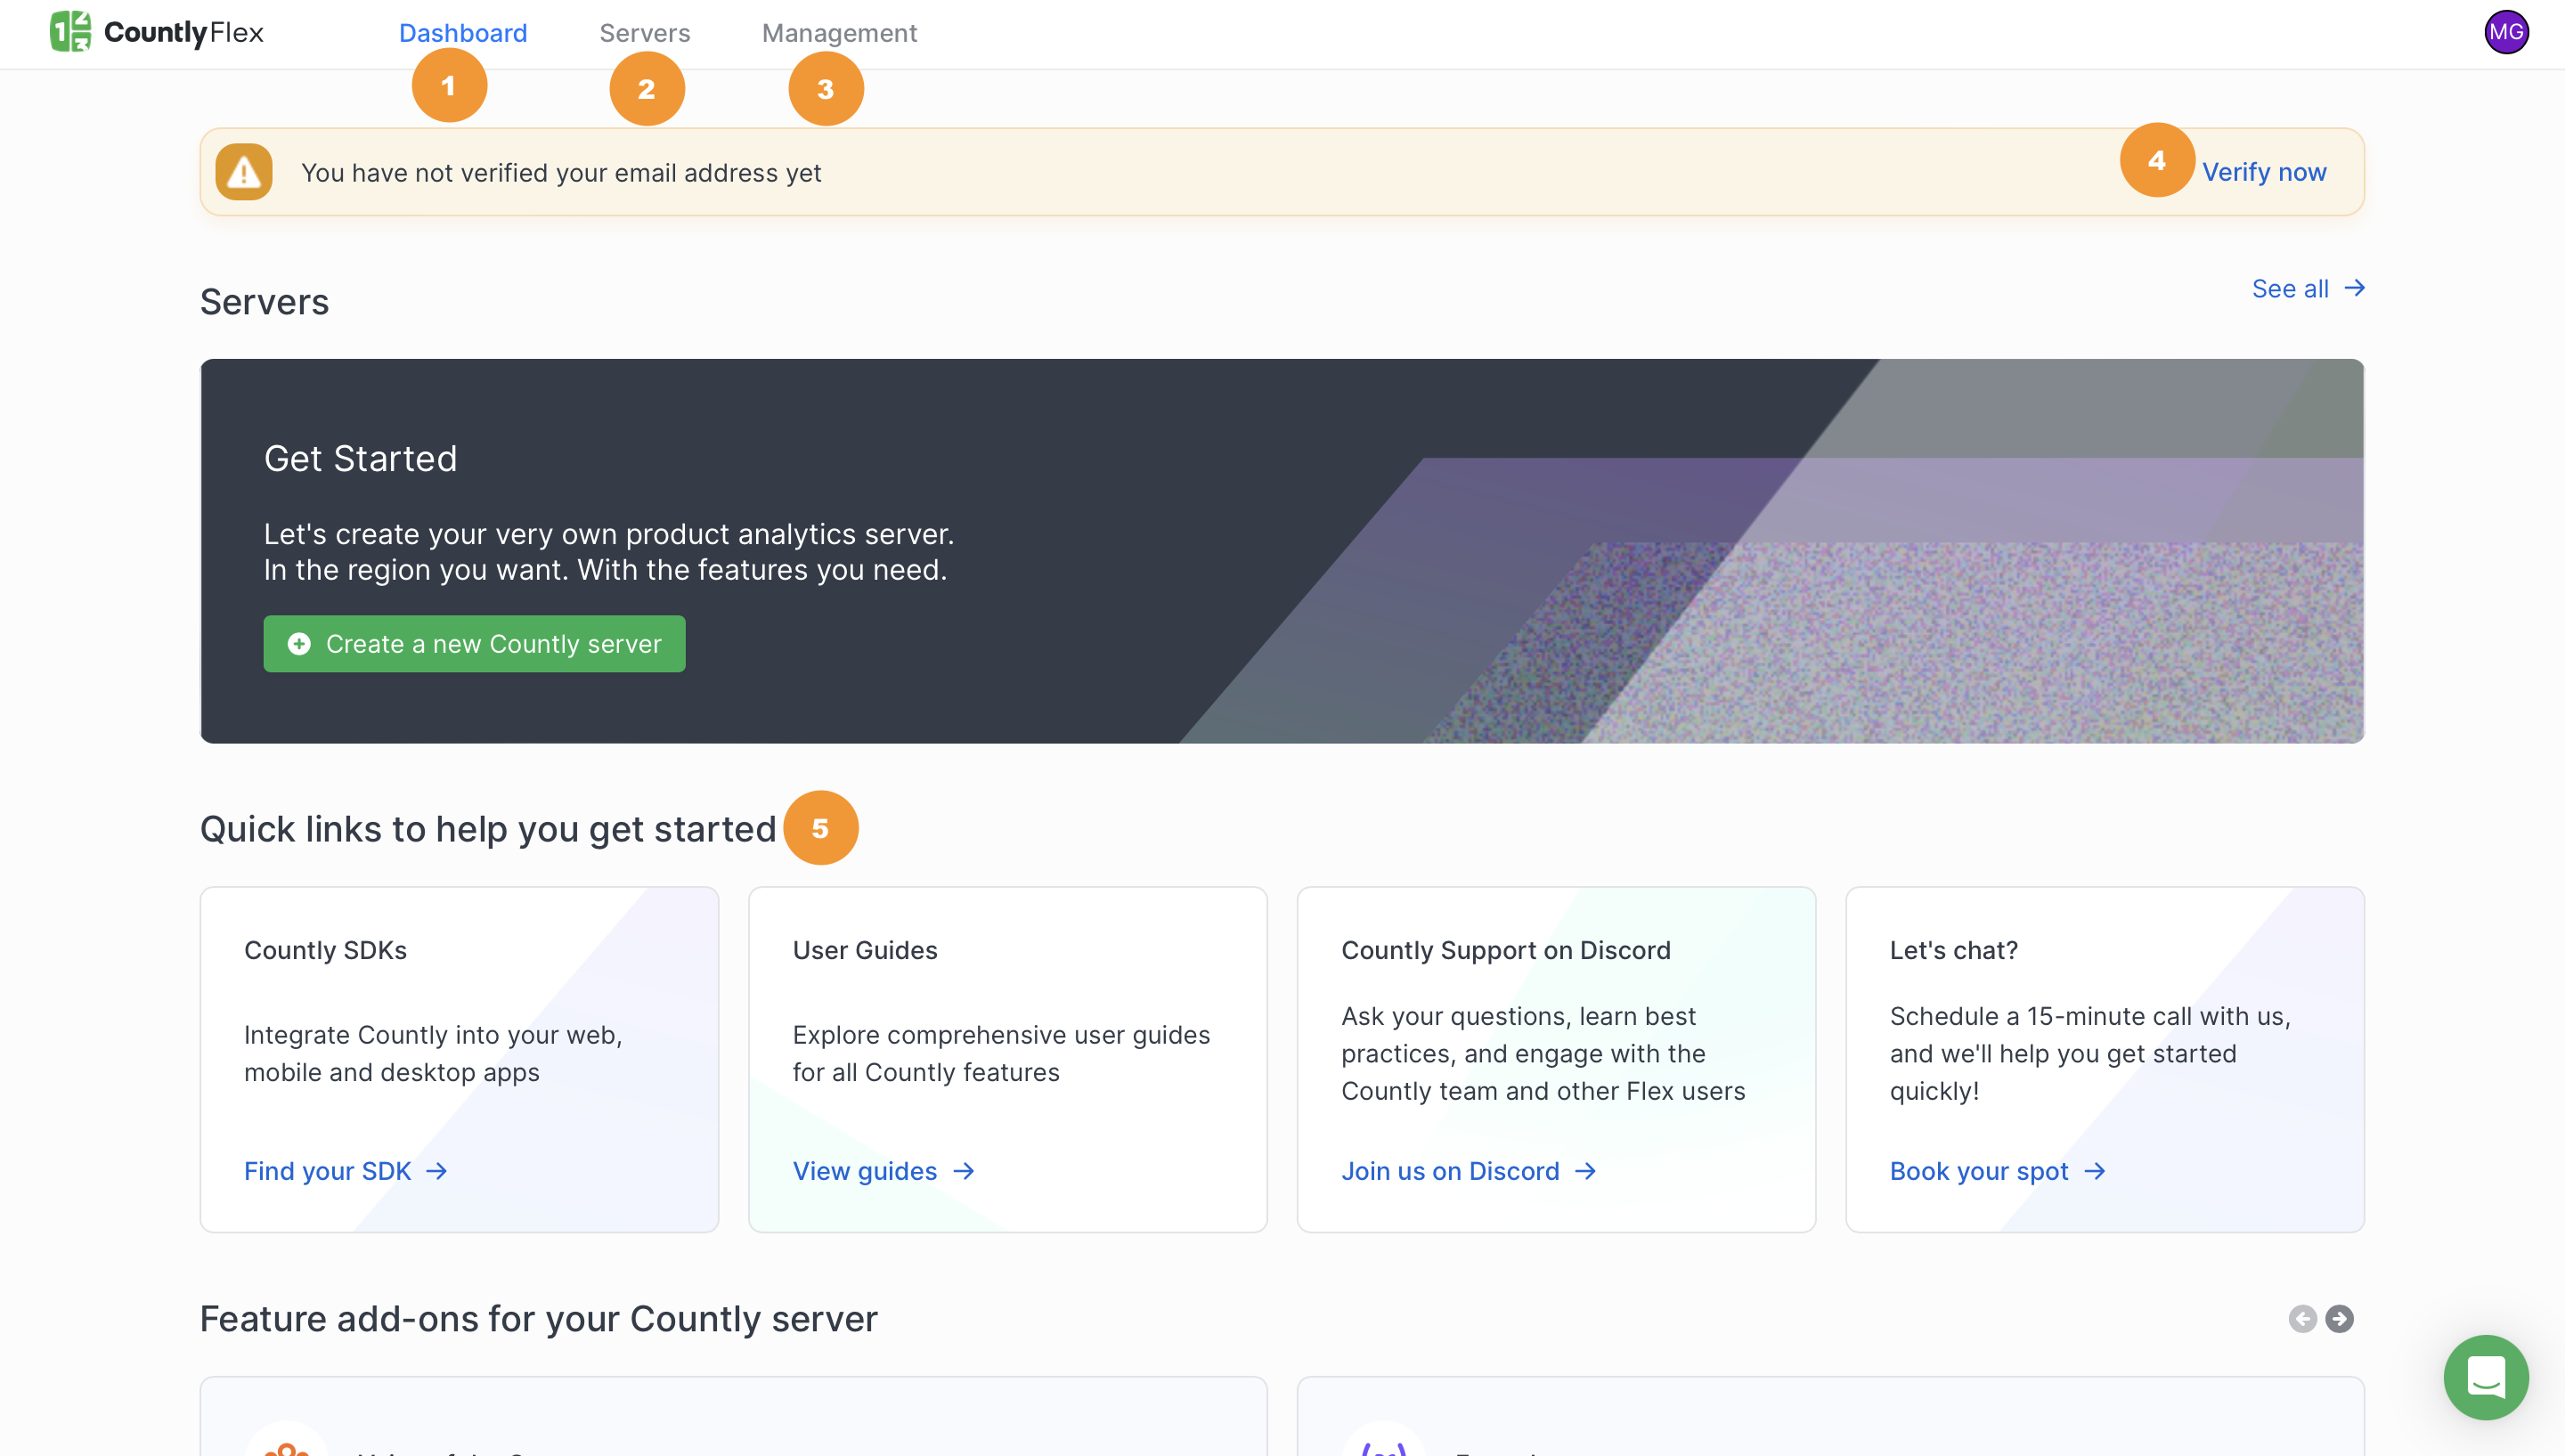Go to previous add-ons carousel slide
This screenshot has height=1456, width=2565.
(x=2302, y=1319)
